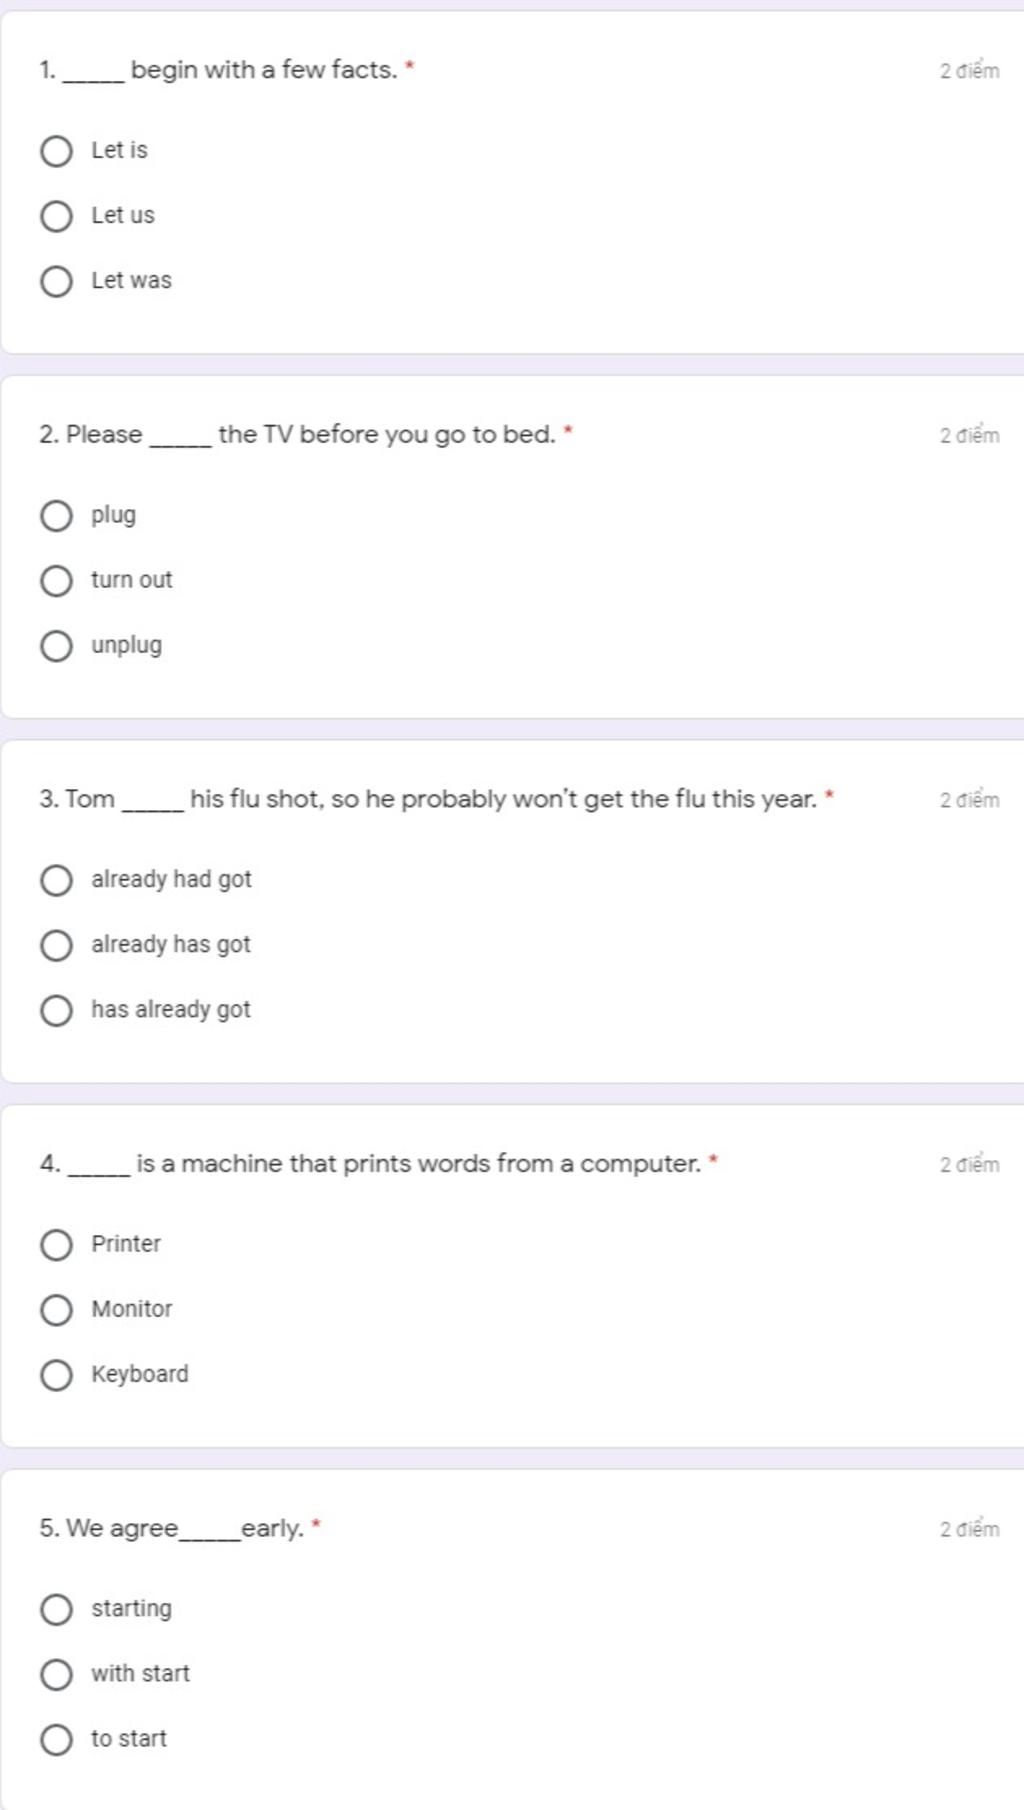The width and height of the screenshot is (1024, 1810).
Task: Pick the "Let was" answer
Action: [56, 281]
